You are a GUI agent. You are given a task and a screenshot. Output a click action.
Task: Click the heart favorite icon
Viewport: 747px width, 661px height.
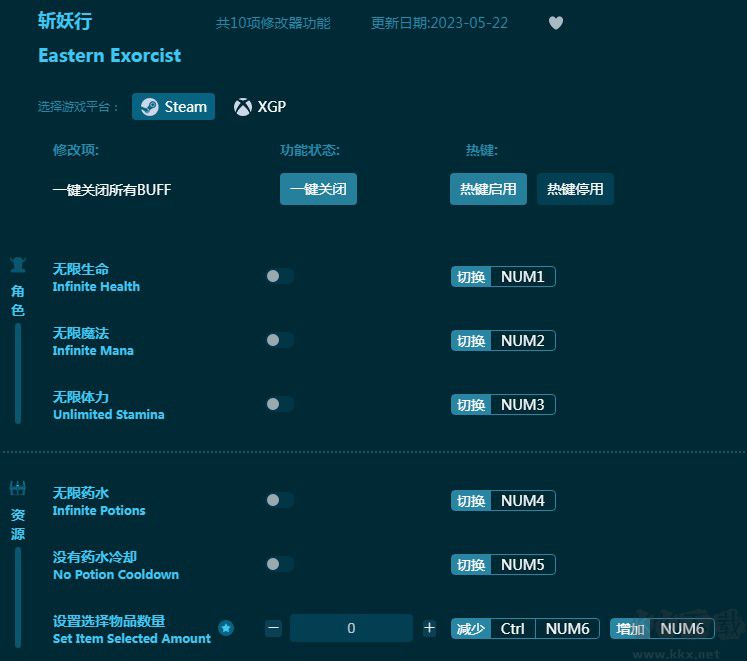(555, 23)
